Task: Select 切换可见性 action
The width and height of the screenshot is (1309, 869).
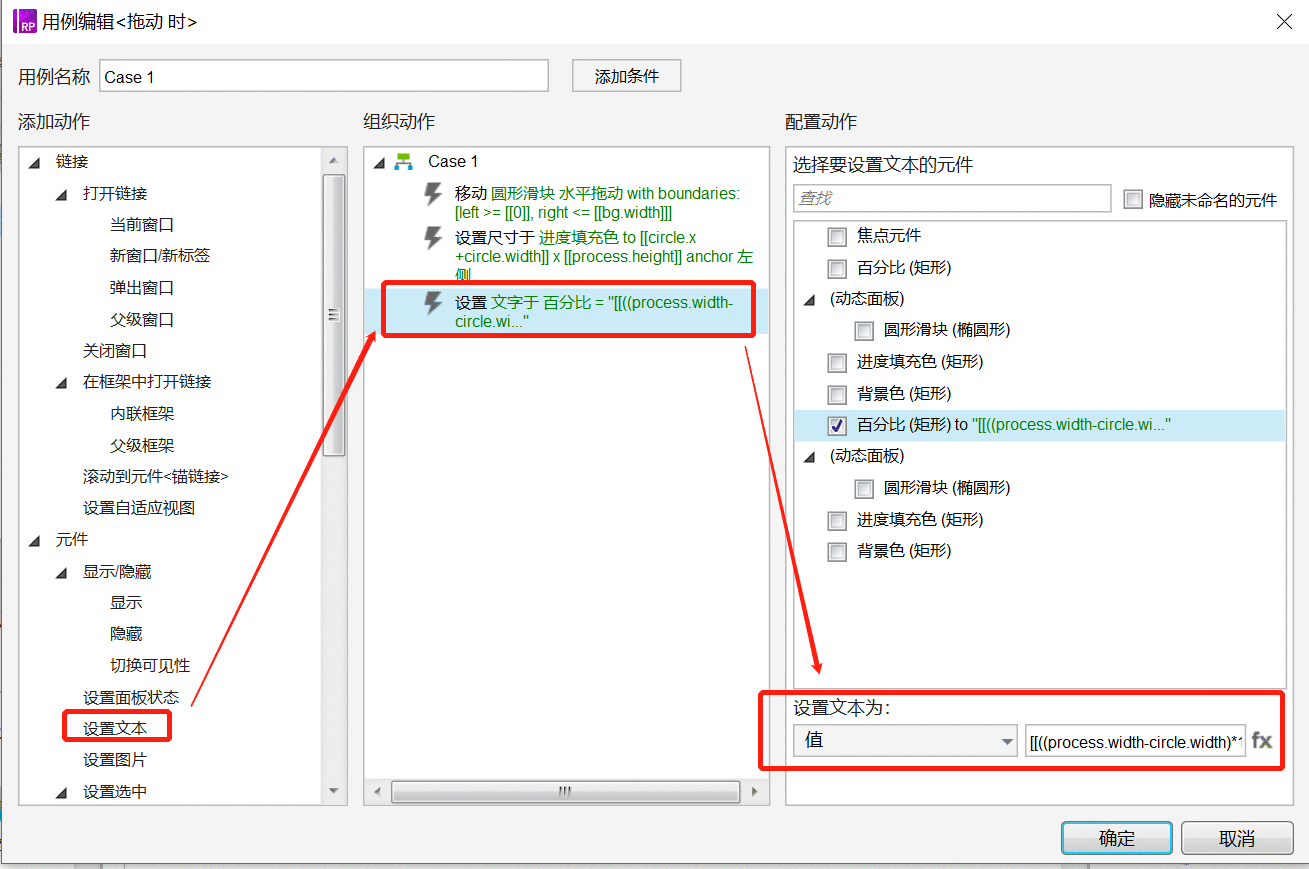Action: click(x=149, y=666)
